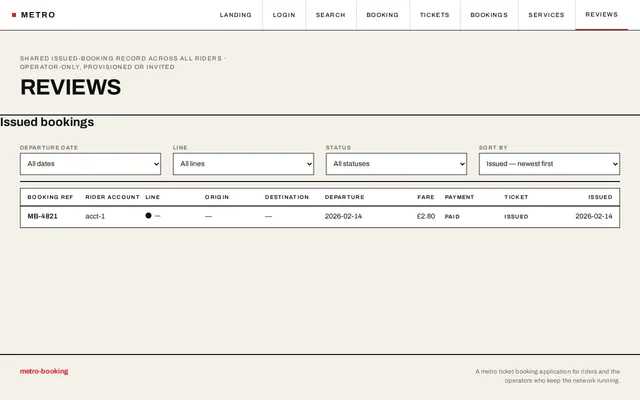Click the Fare column header
640x400 pixels.
point(426,197)
